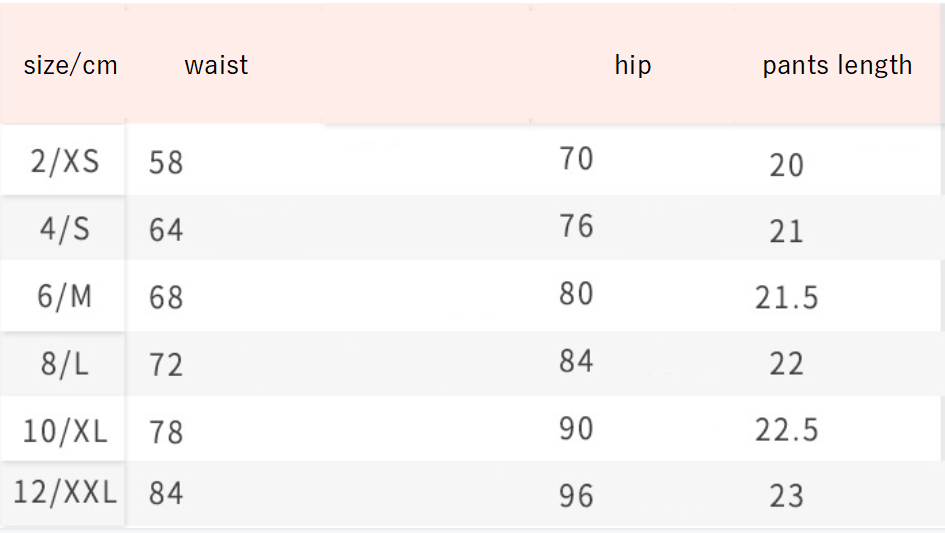Image resolution: width=945 pixels, height=533 pixels.
Task: Click the hip column header
Action: tap(632, 66)
